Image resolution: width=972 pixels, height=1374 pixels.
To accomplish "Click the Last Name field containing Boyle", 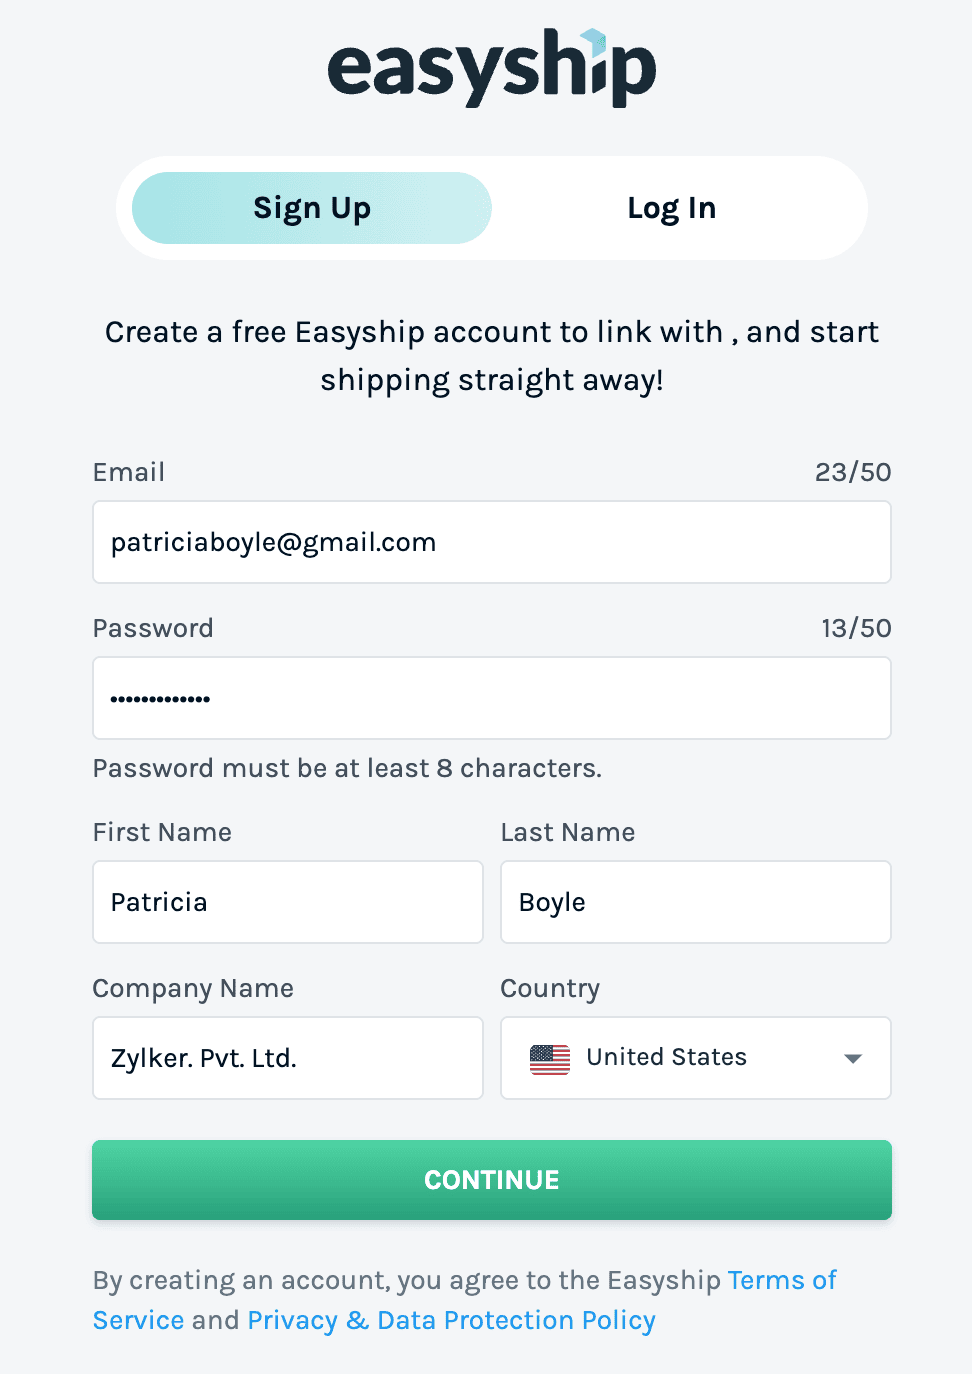I will click(x=695, y=901).
